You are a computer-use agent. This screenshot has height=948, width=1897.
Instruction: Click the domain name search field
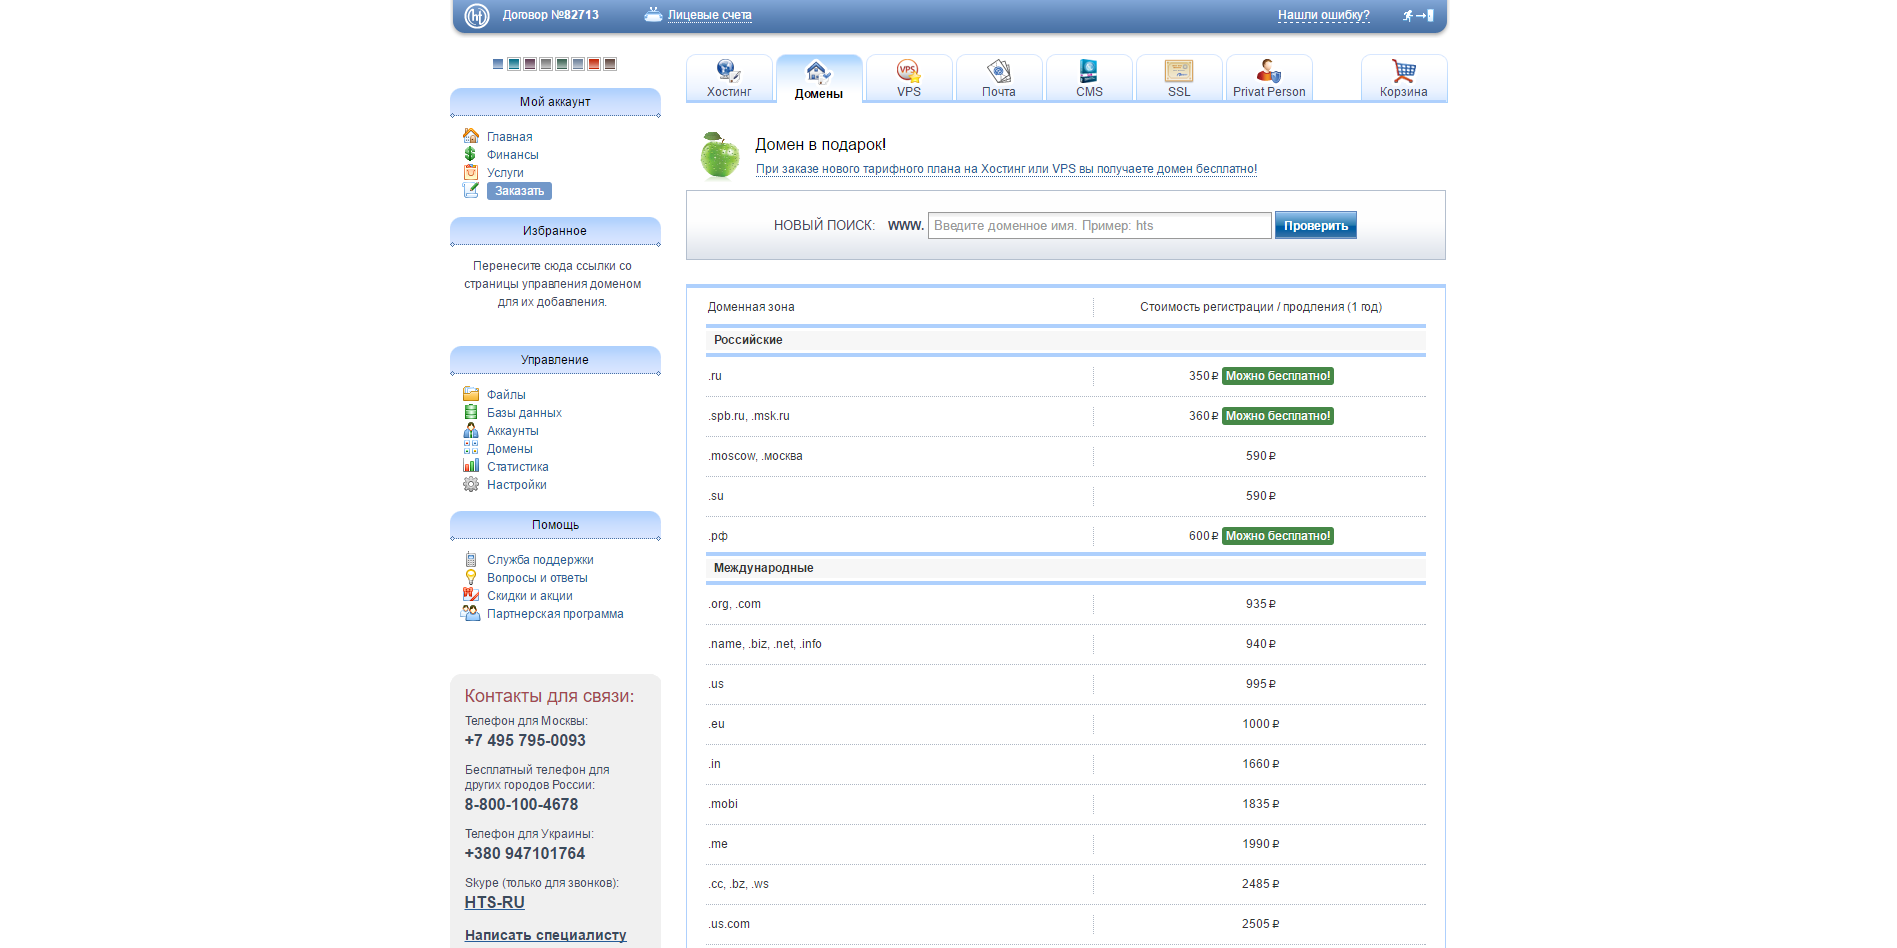[1099, 226]
